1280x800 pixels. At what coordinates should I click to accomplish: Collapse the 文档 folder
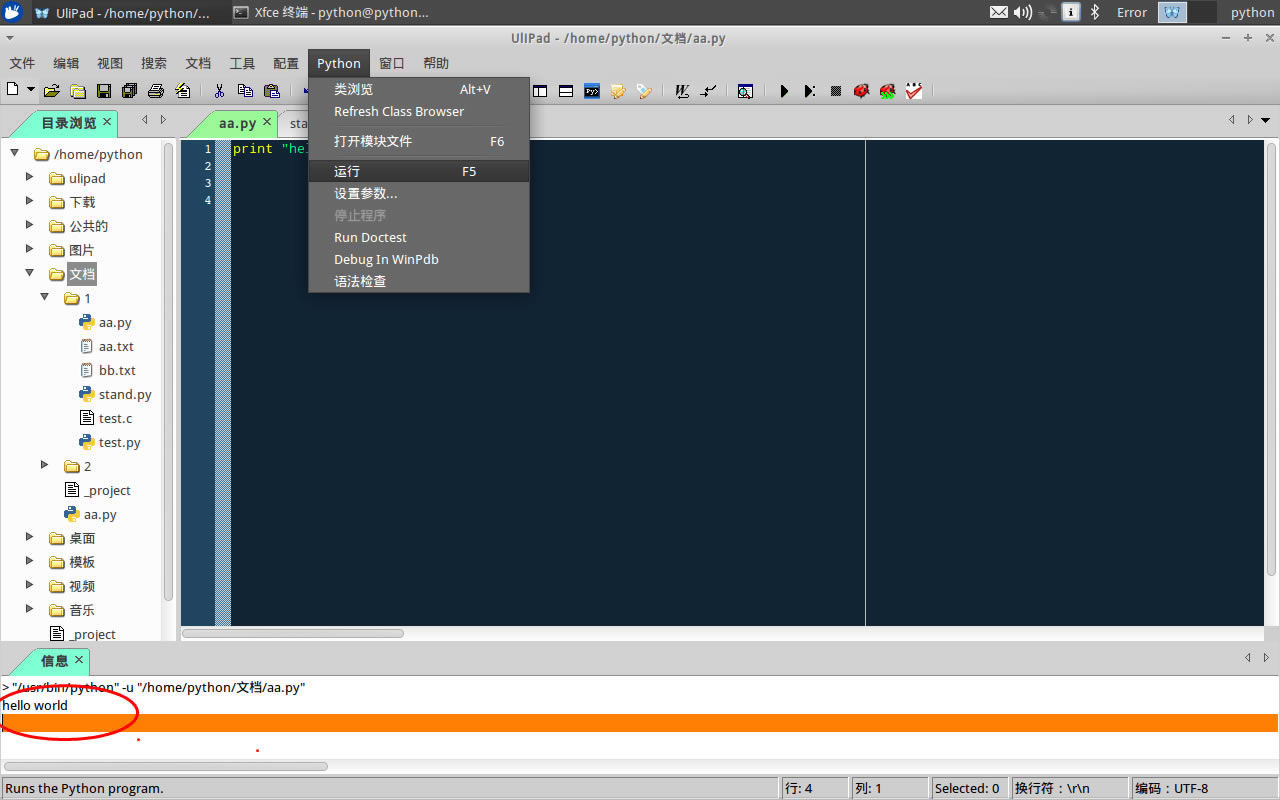[30, 273]
